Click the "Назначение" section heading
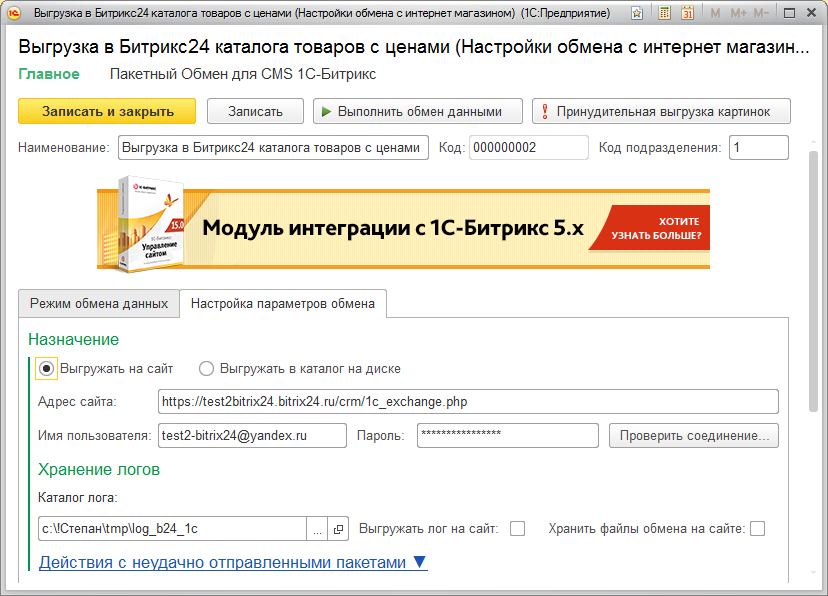The width and height of the screenshot is (828, 596). pyautogui.click(x=73, y=339)
